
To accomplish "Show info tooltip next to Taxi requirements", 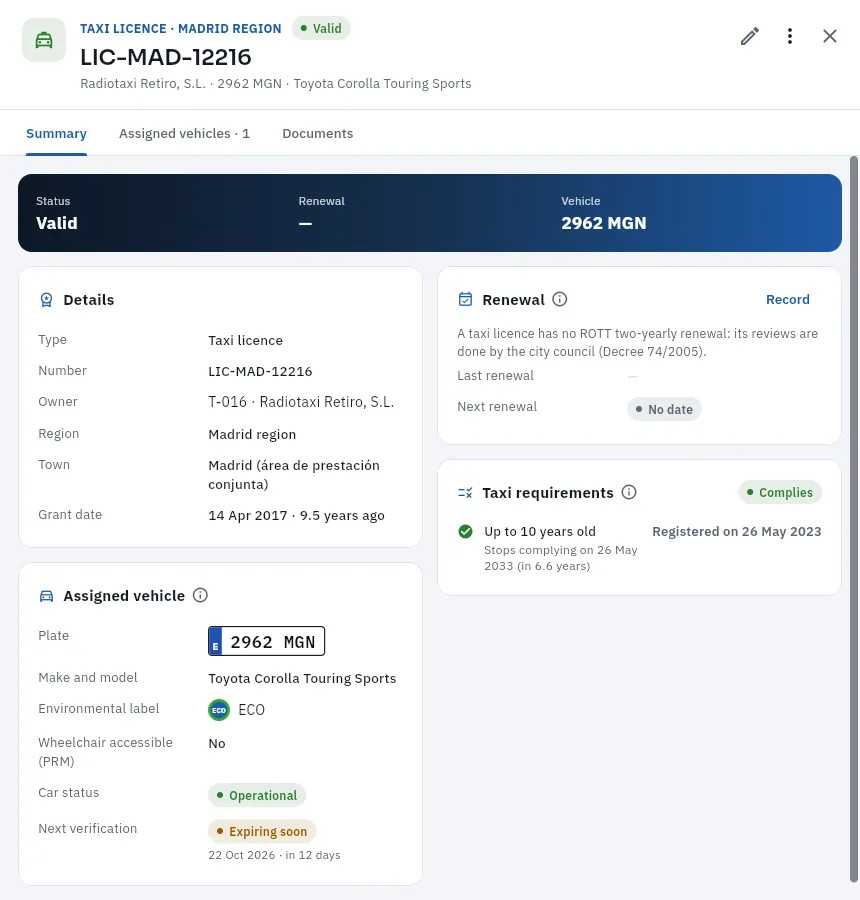I will 629,492.
